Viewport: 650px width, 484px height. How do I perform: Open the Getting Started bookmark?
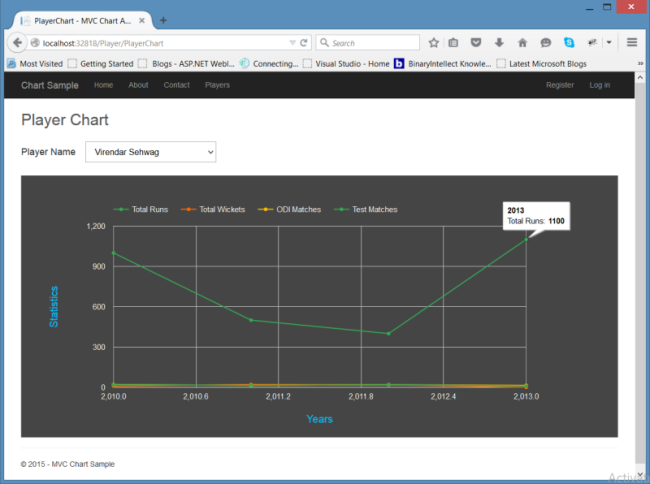pos(101,64)
